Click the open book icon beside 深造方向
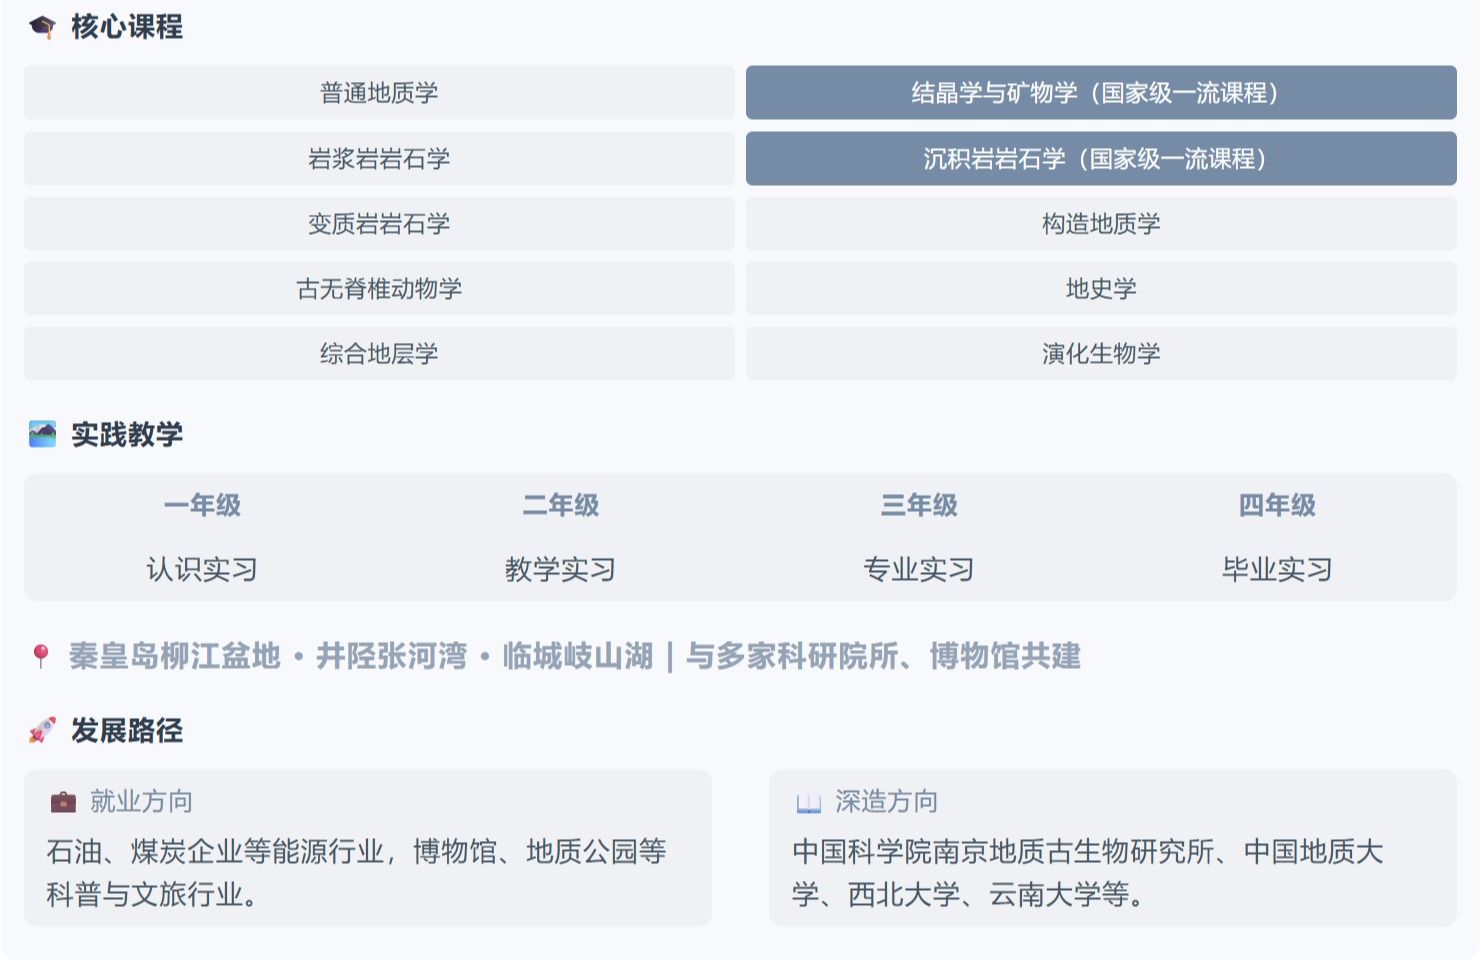The width and height of the screenshot is (1482, 960). pyautogui.click(x=808, y=803)
